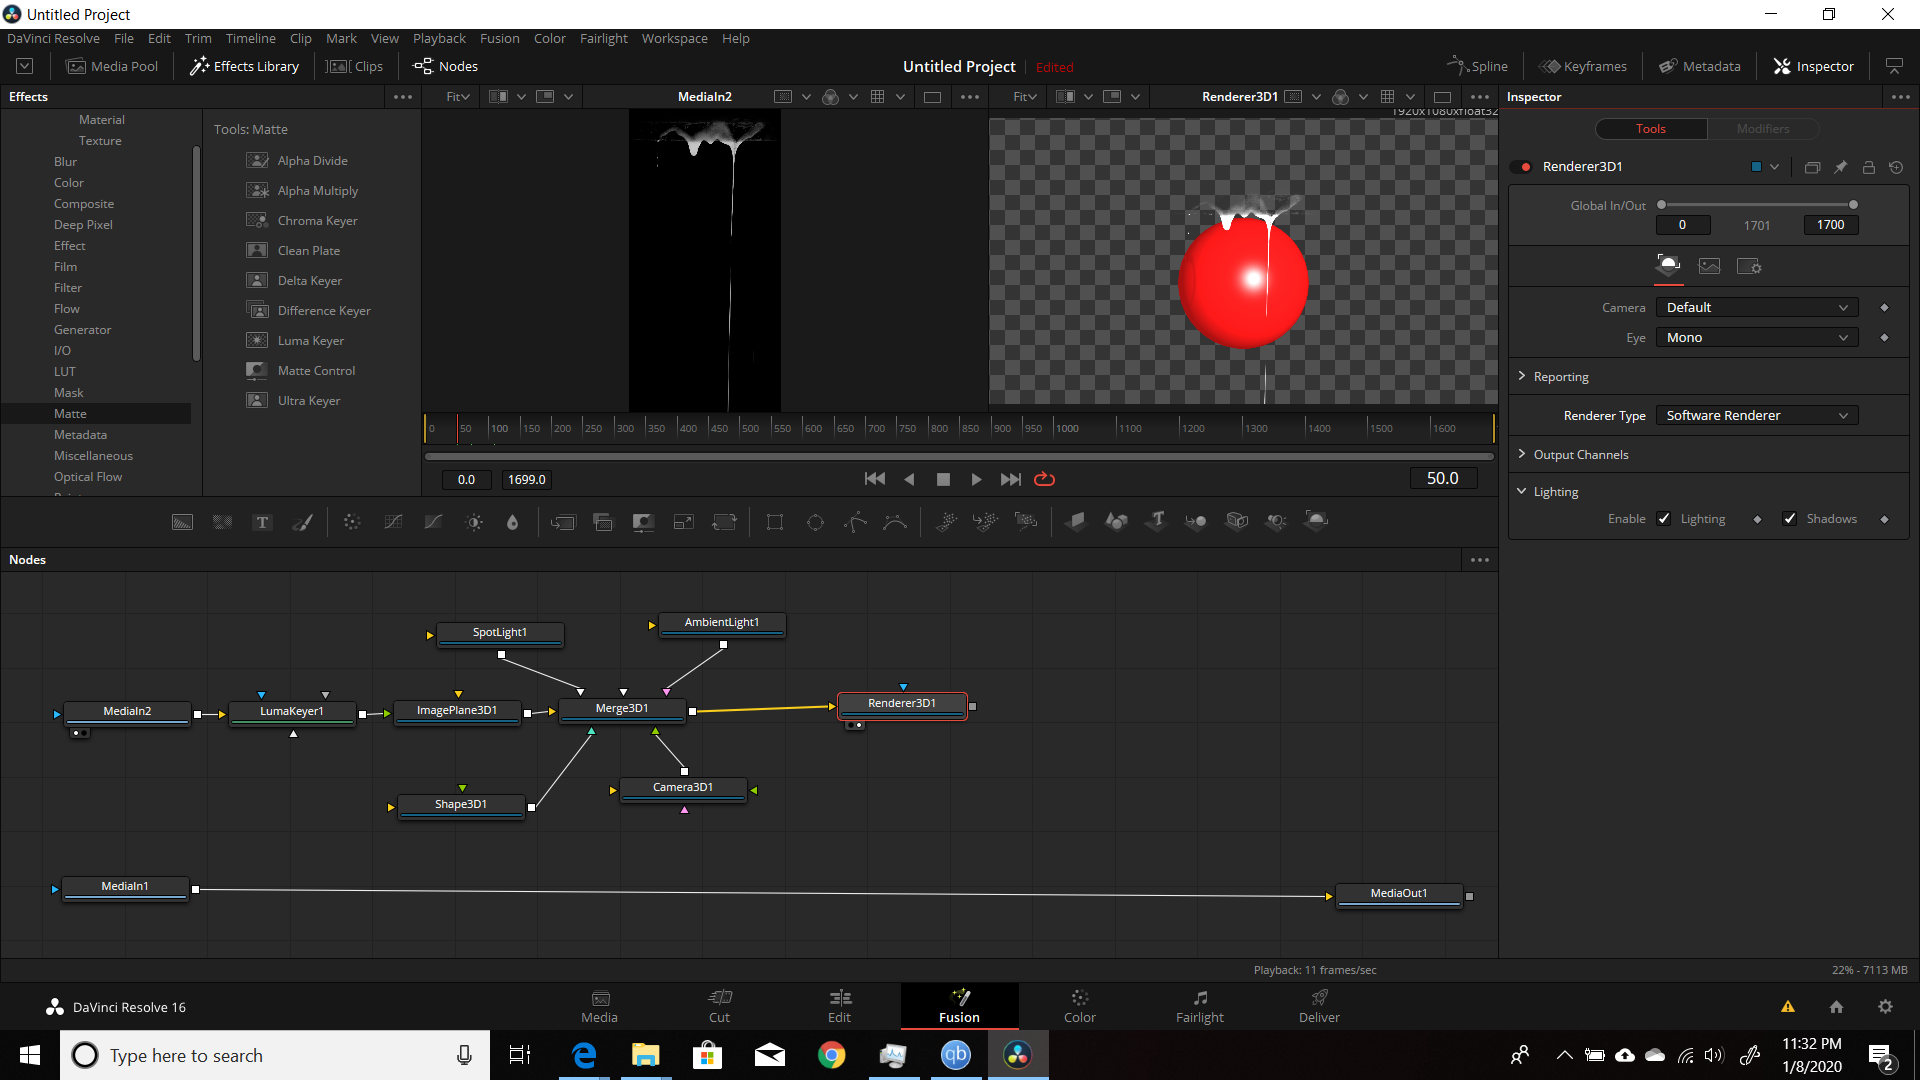The width and height of the screenshot is (1920, 1080).
Task: Add the Brightness Contrast tool
Action: tap(474, 522)
